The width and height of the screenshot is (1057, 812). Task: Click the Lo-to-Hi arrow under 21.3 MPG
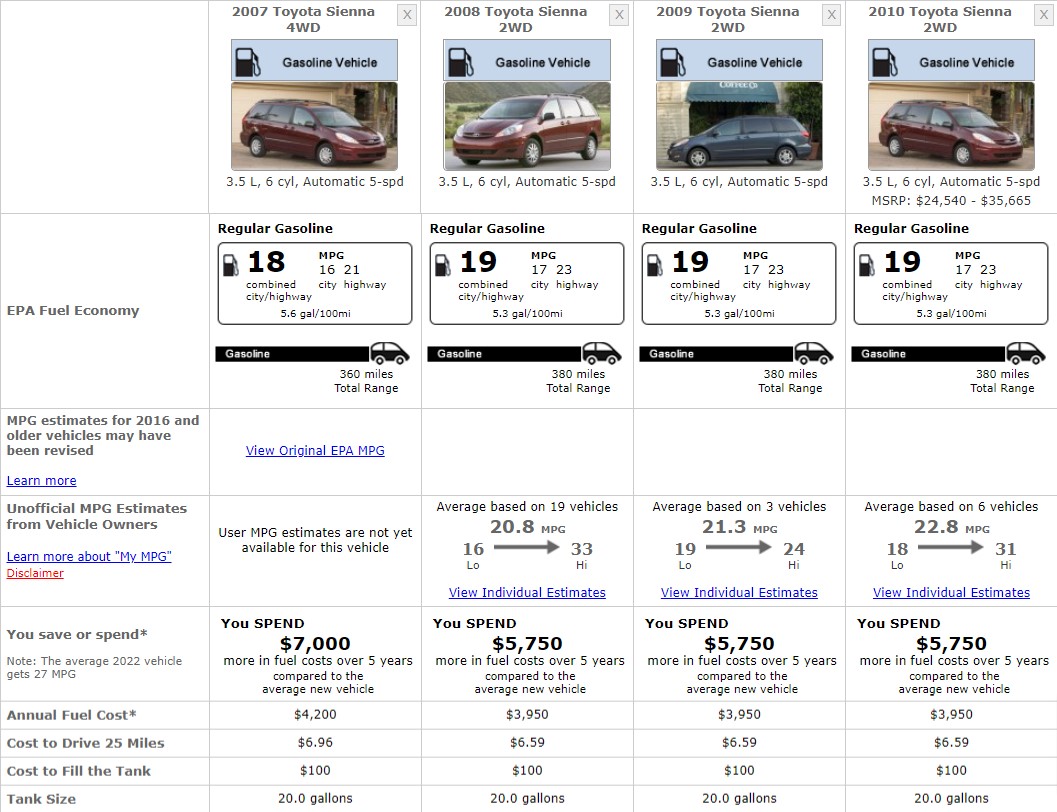739,547
